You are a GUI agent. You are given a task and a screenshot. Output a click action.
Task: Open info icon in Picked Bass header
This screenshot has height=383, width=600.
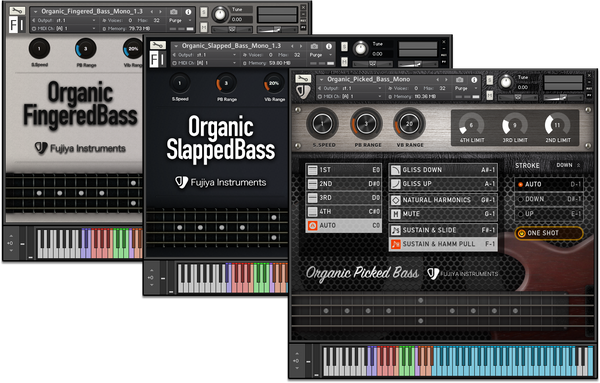[474, 80]
